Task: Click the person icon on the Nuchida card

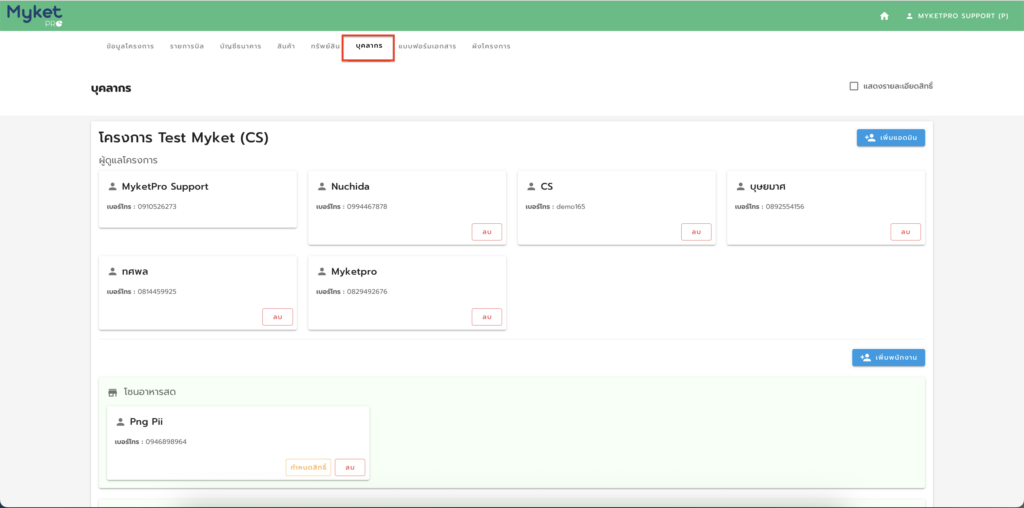Action: (322, 187)
